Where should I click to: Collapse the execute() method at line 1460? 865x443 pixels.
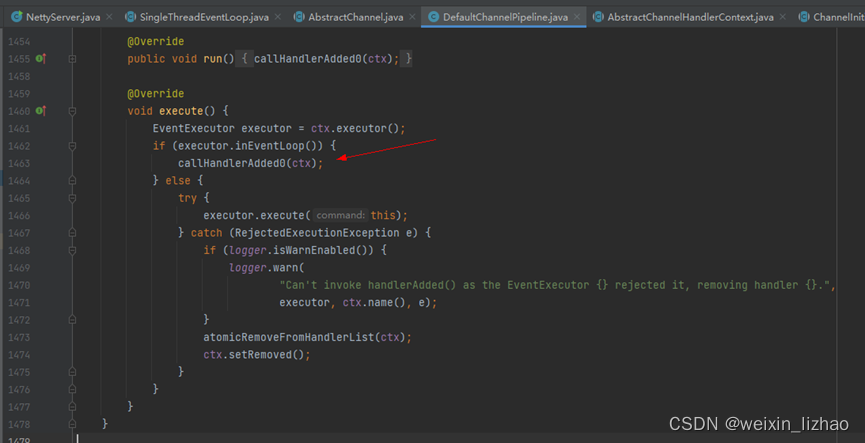pos(72,111)
